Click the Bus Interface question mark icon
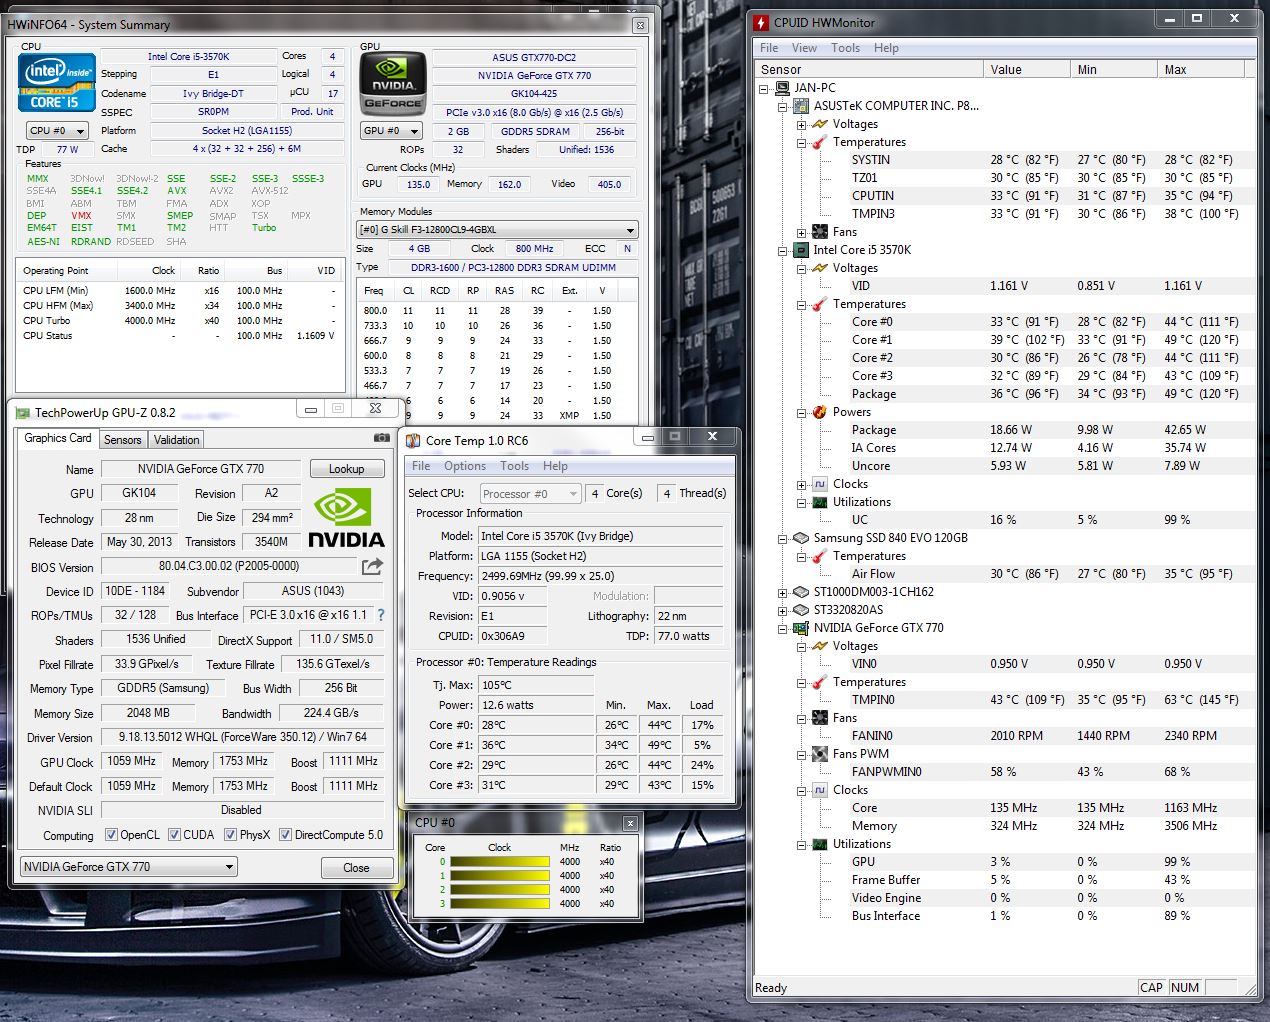Screen dimensions: 1270x1022 (380, 615)
